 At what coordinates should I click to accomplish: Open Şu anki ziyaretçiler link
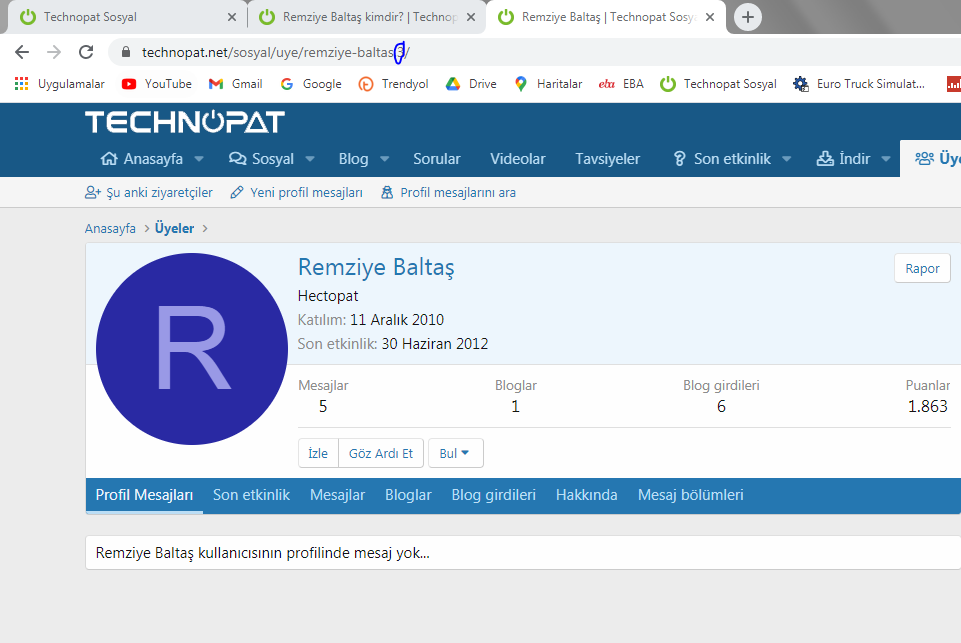tap(149, 192)
